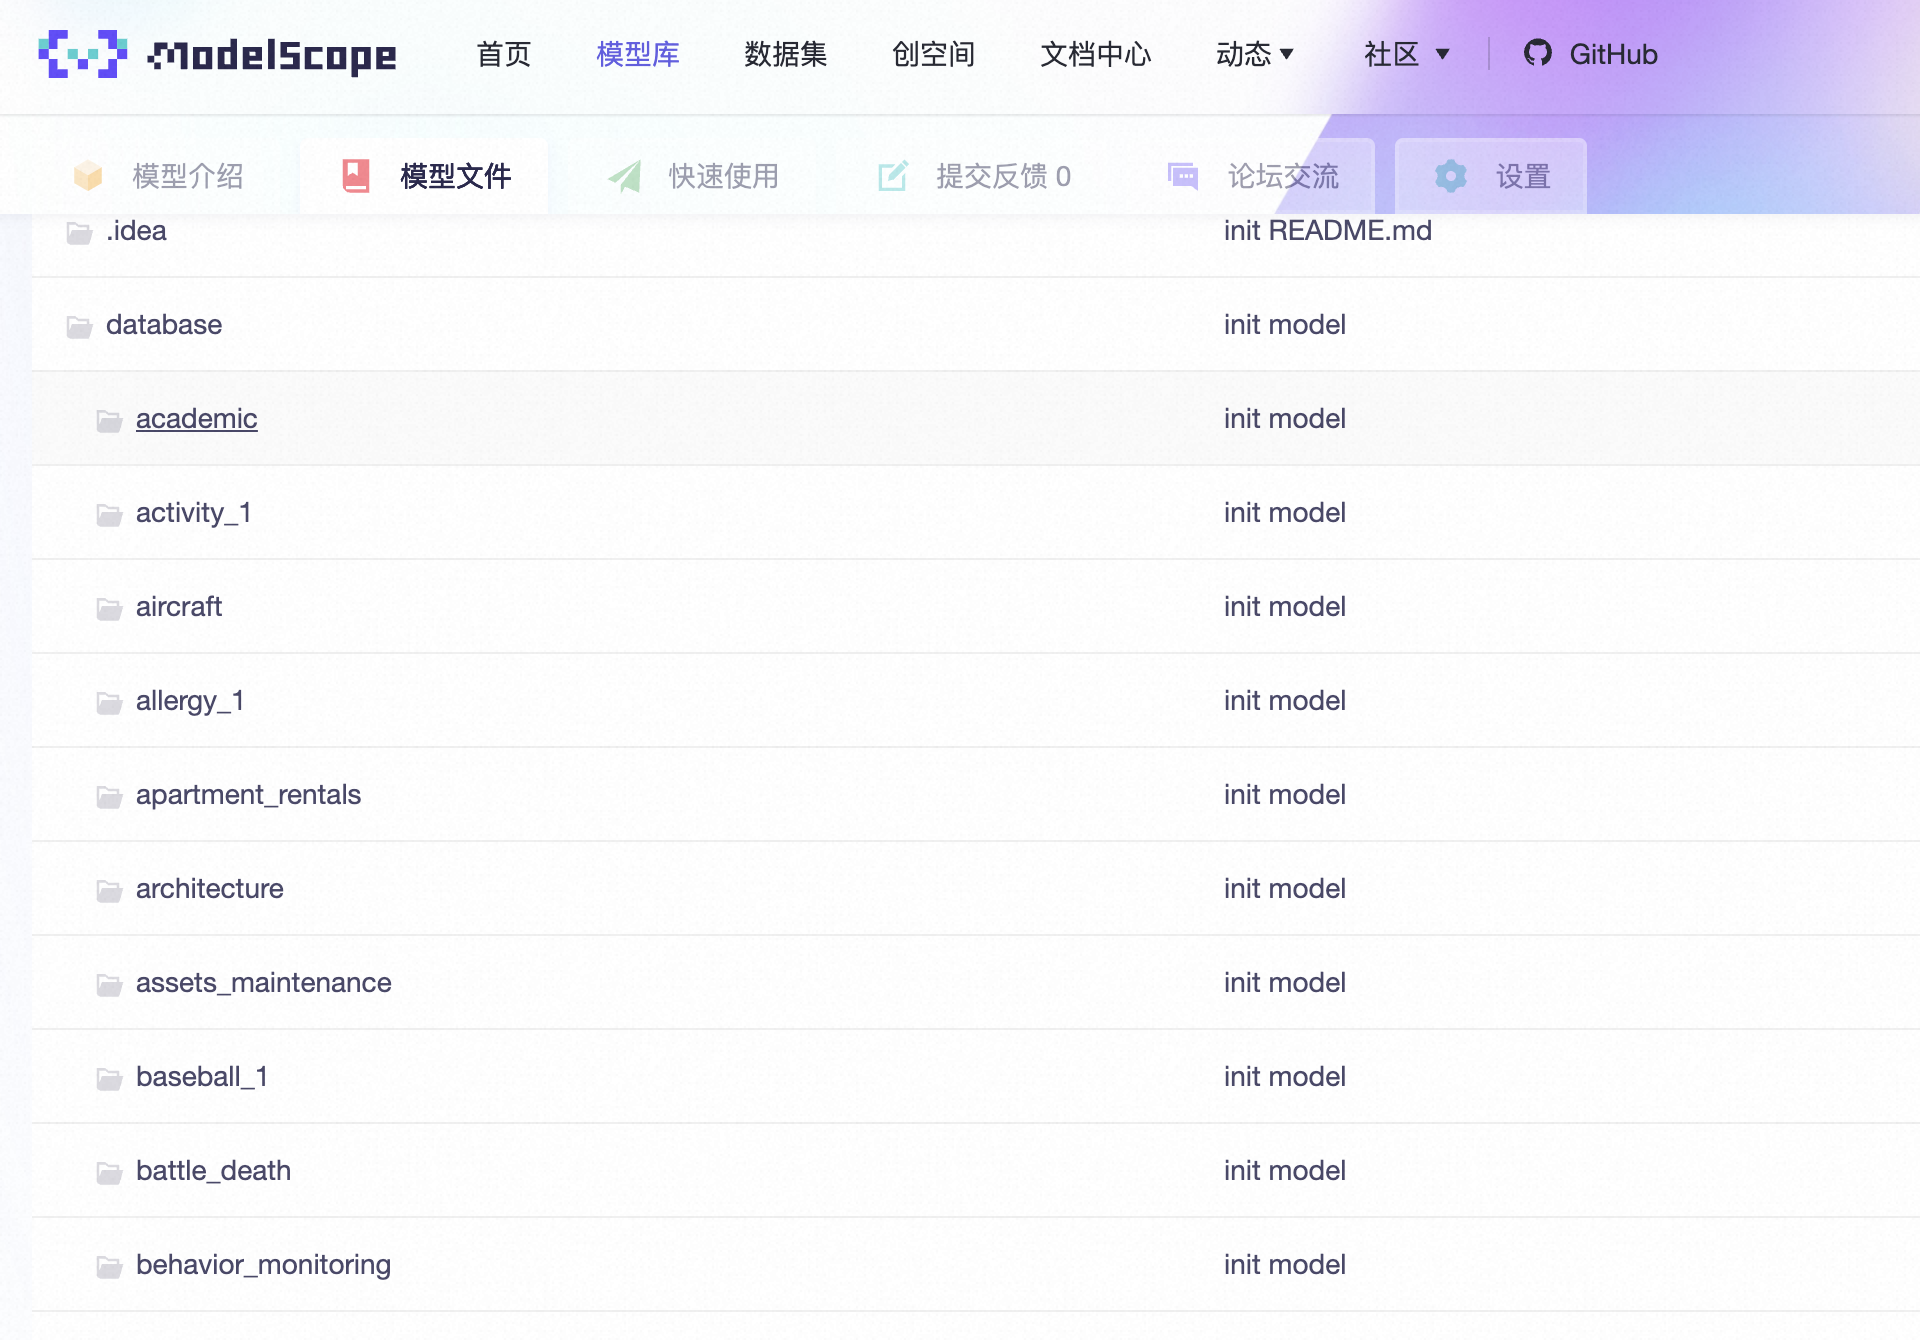Click the paper plane icon beside 快速使用
The image size is (1920, 1340).
point(625,176)
